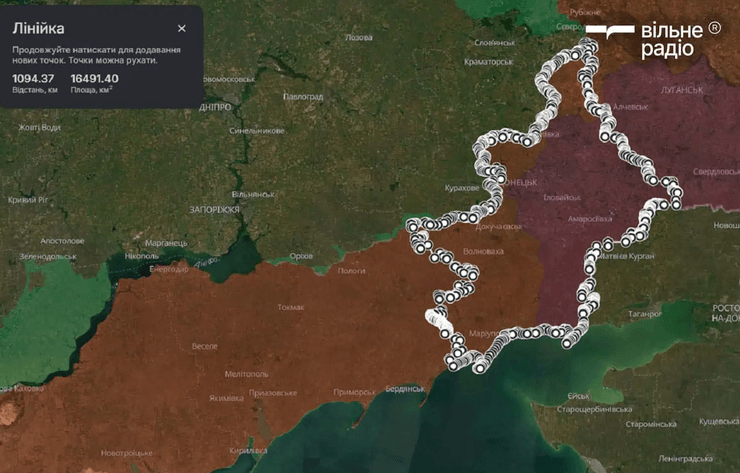
Task: Click the Токмак town label
Action: point(290,307)
